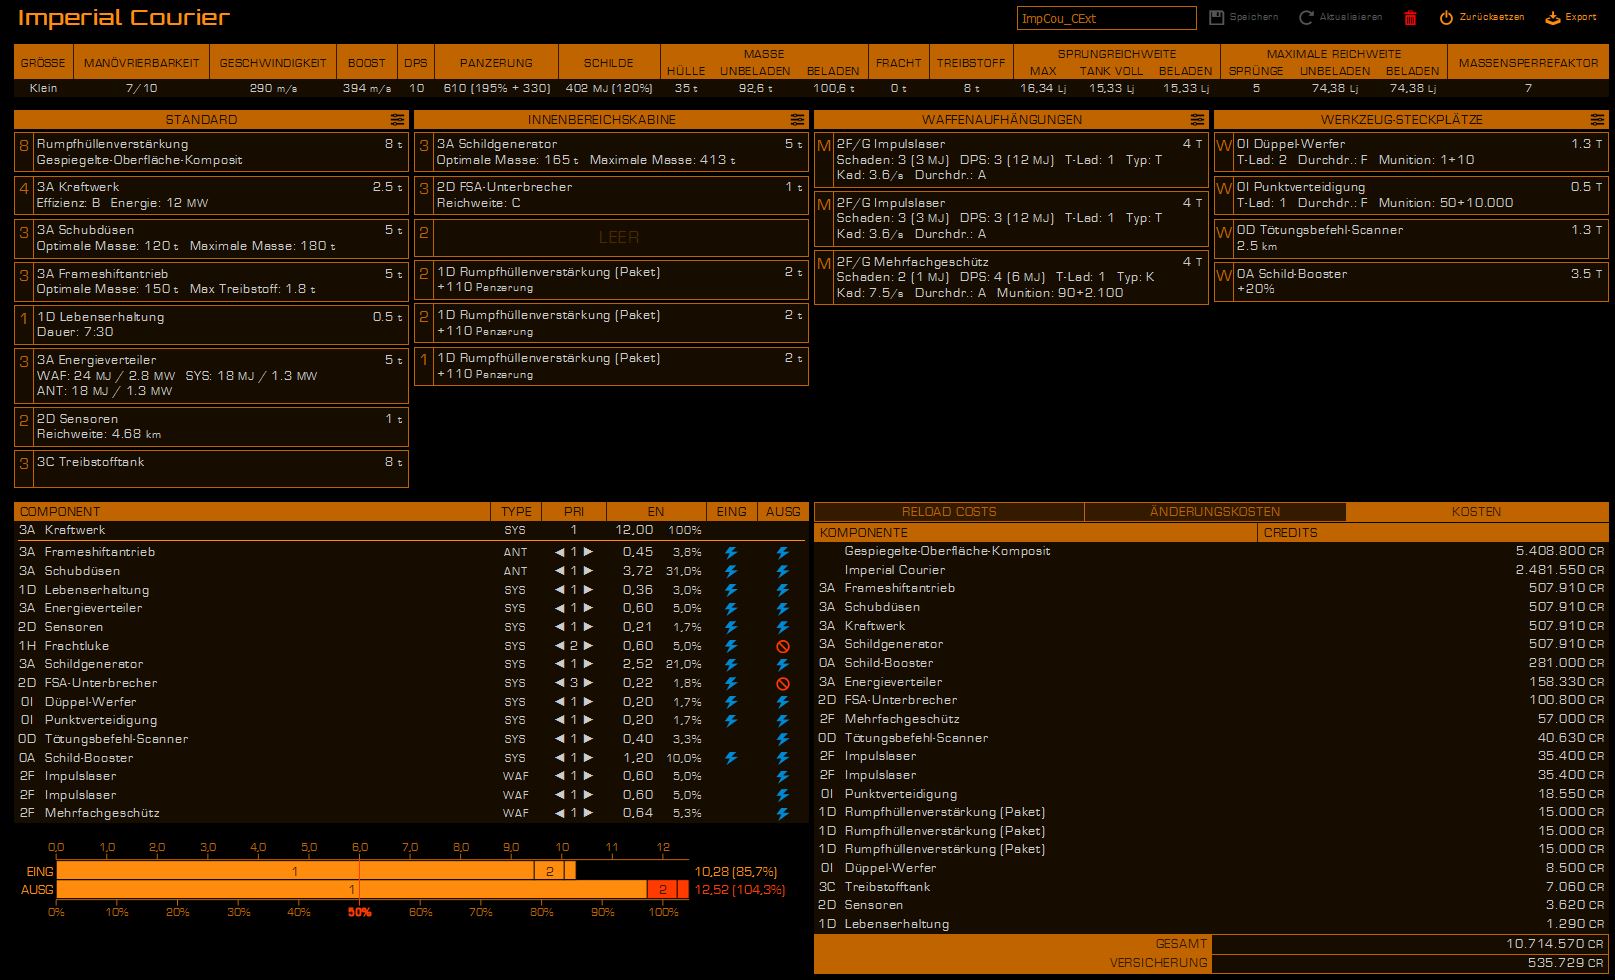Click the Export button label

click(1581, 17)
